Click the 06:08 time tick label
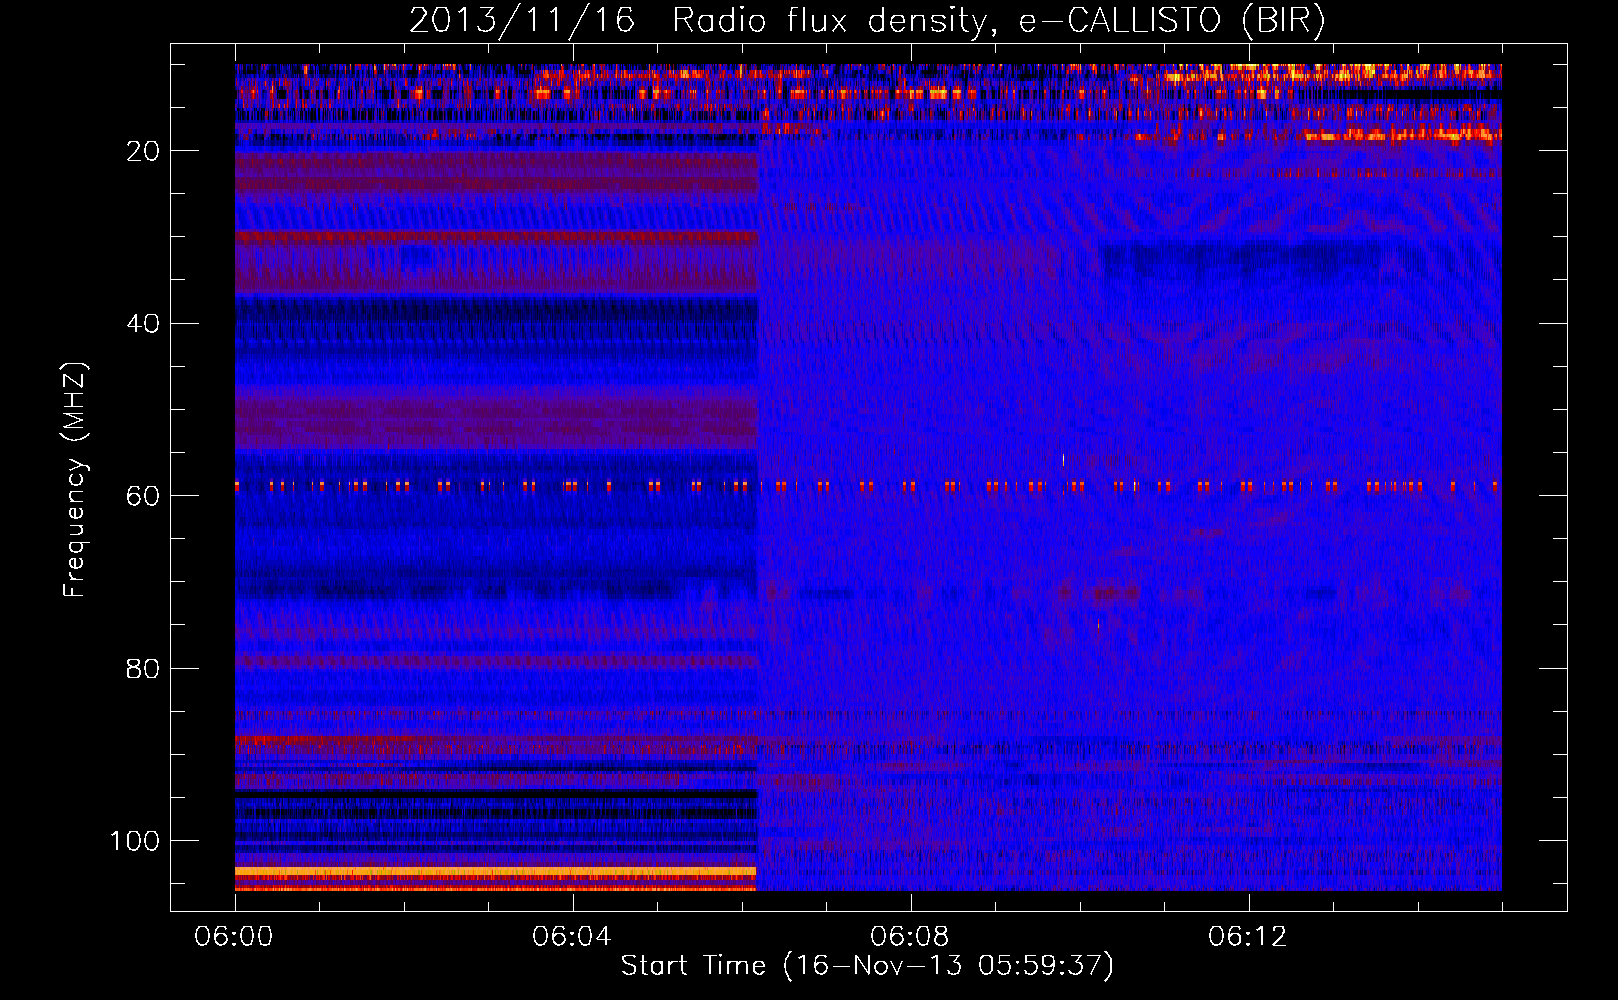Image resolution: width=1618 pixels, height=1000 pixels. click(x=910, y=937)
